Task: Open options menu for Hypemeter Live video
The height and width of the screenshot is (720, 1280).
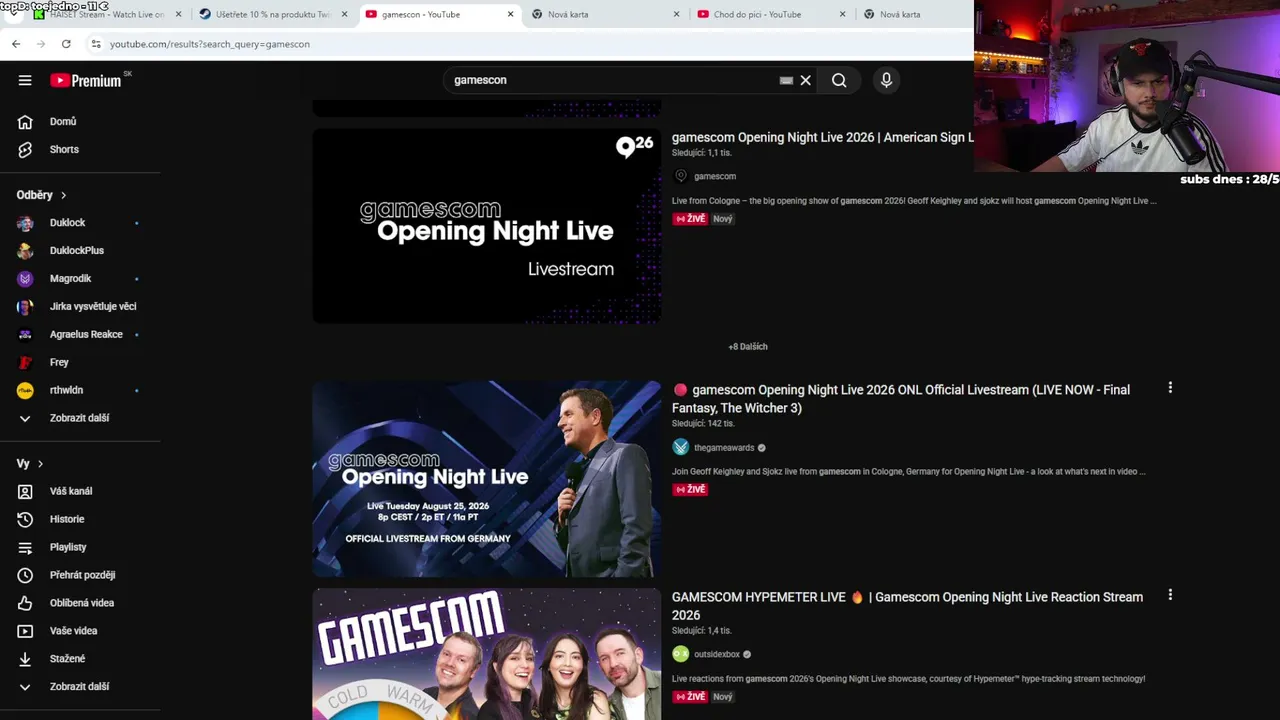Action: (x=1170, y=595)
